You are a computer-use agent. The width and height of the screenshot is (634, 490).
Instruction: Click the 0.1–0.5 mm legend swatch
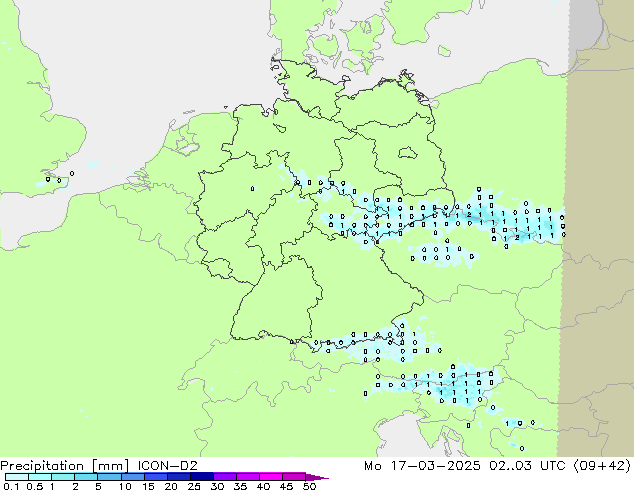tap(17, 477)
